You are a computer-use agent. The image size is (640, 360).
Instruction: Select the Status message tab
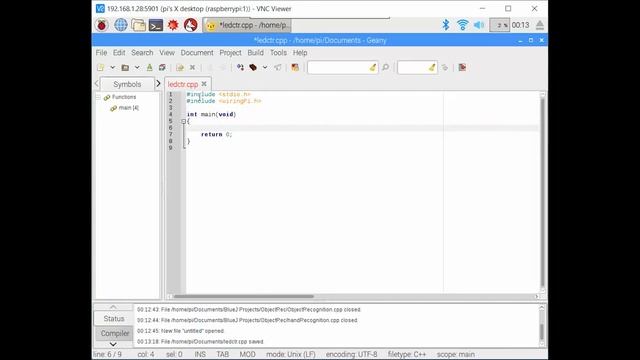pos(114,318)
